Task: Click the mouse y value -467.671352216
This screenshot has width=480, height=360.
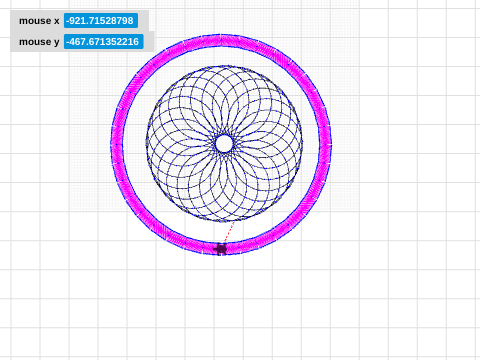Action: [104, 42]
